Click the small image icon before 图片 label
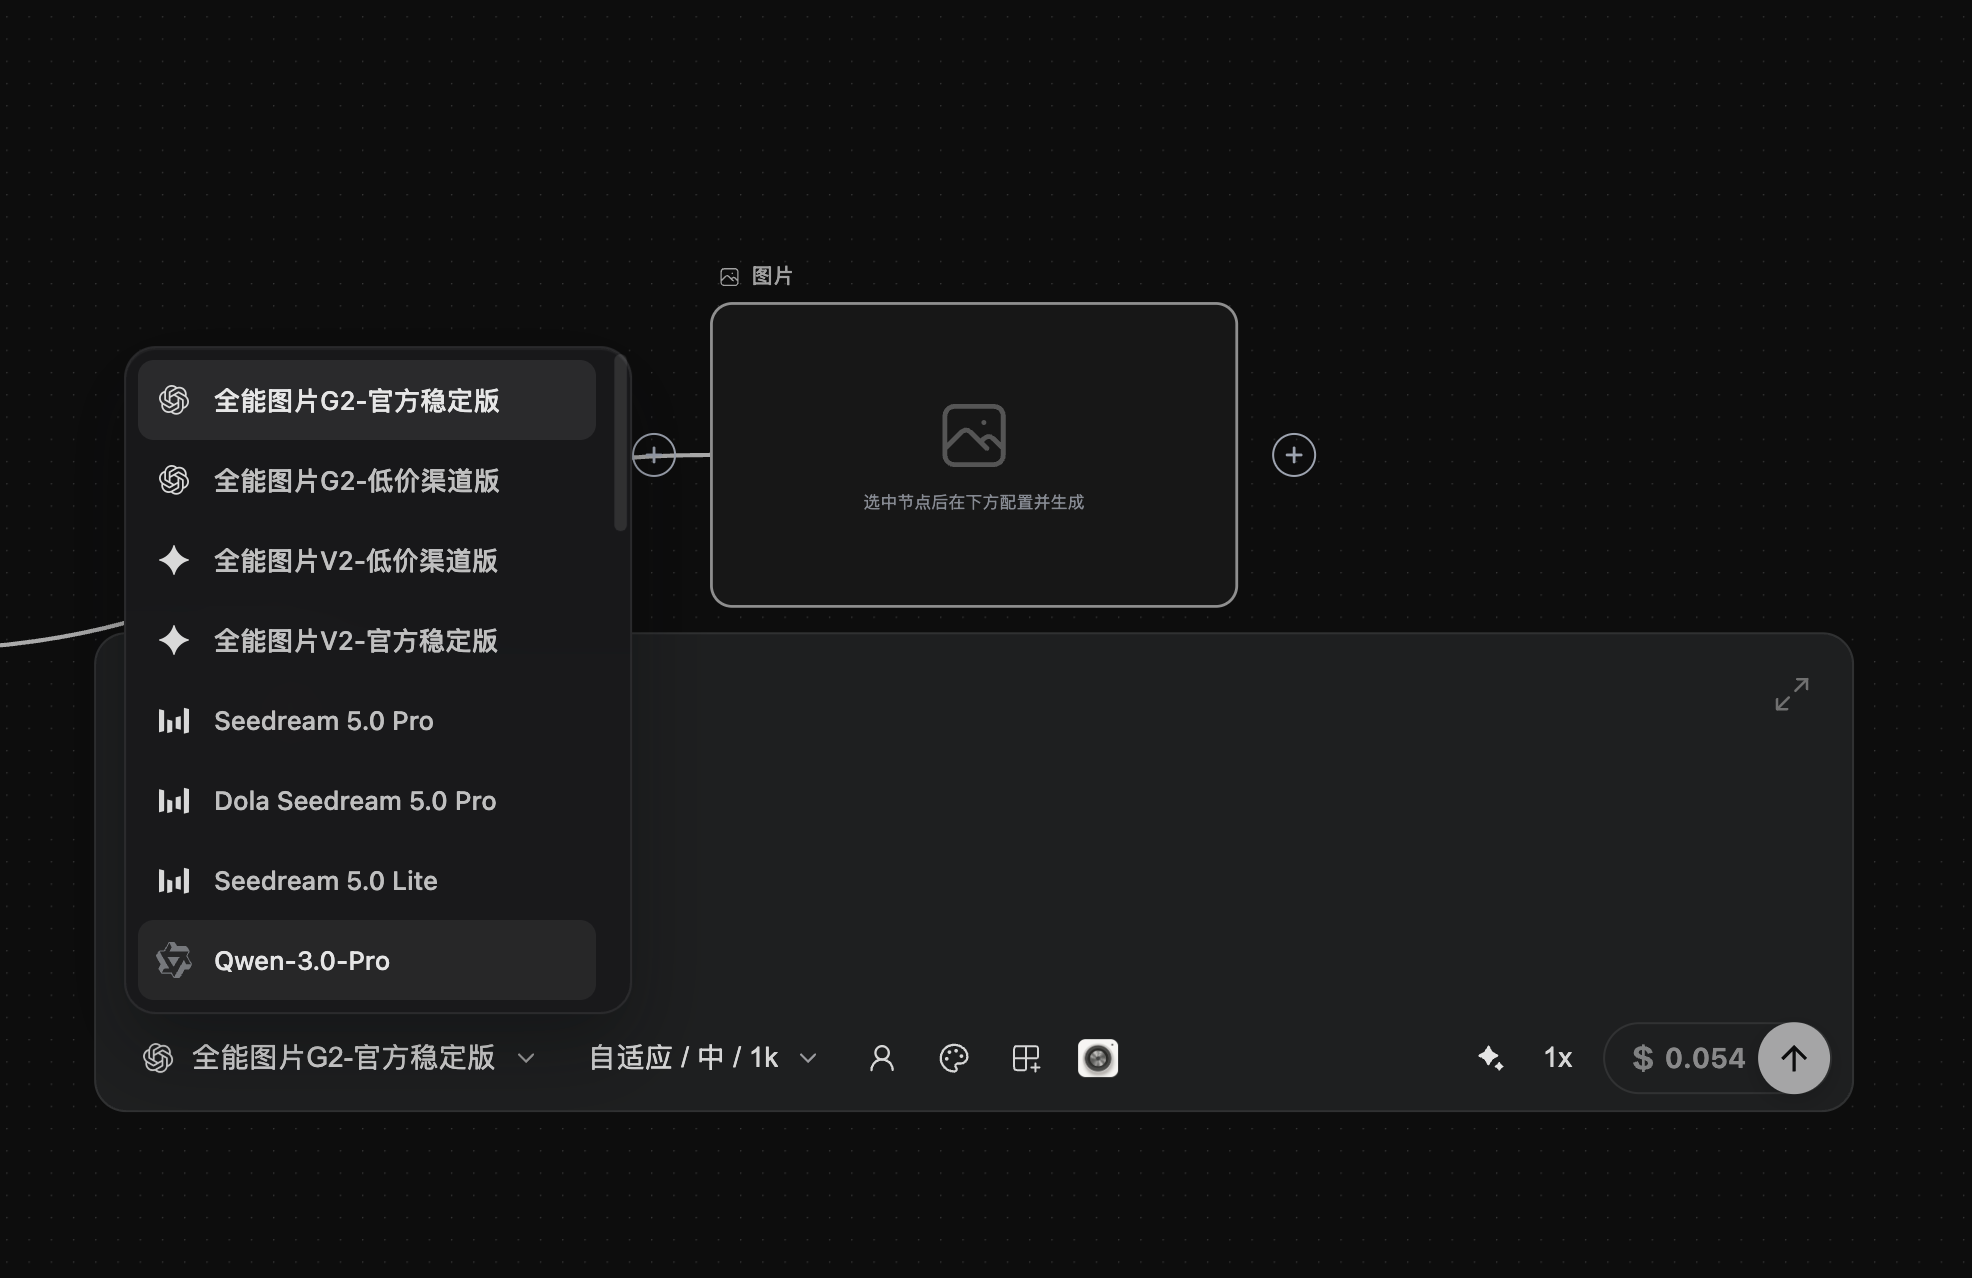The image size is (1972, 1278). 730,277
